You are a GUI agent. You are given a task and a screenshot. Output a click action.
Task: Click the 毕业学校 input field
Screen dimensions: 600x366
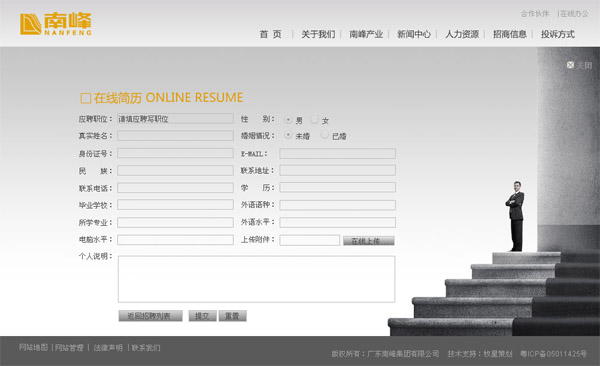pyautogui.click(x=175, y=205)
